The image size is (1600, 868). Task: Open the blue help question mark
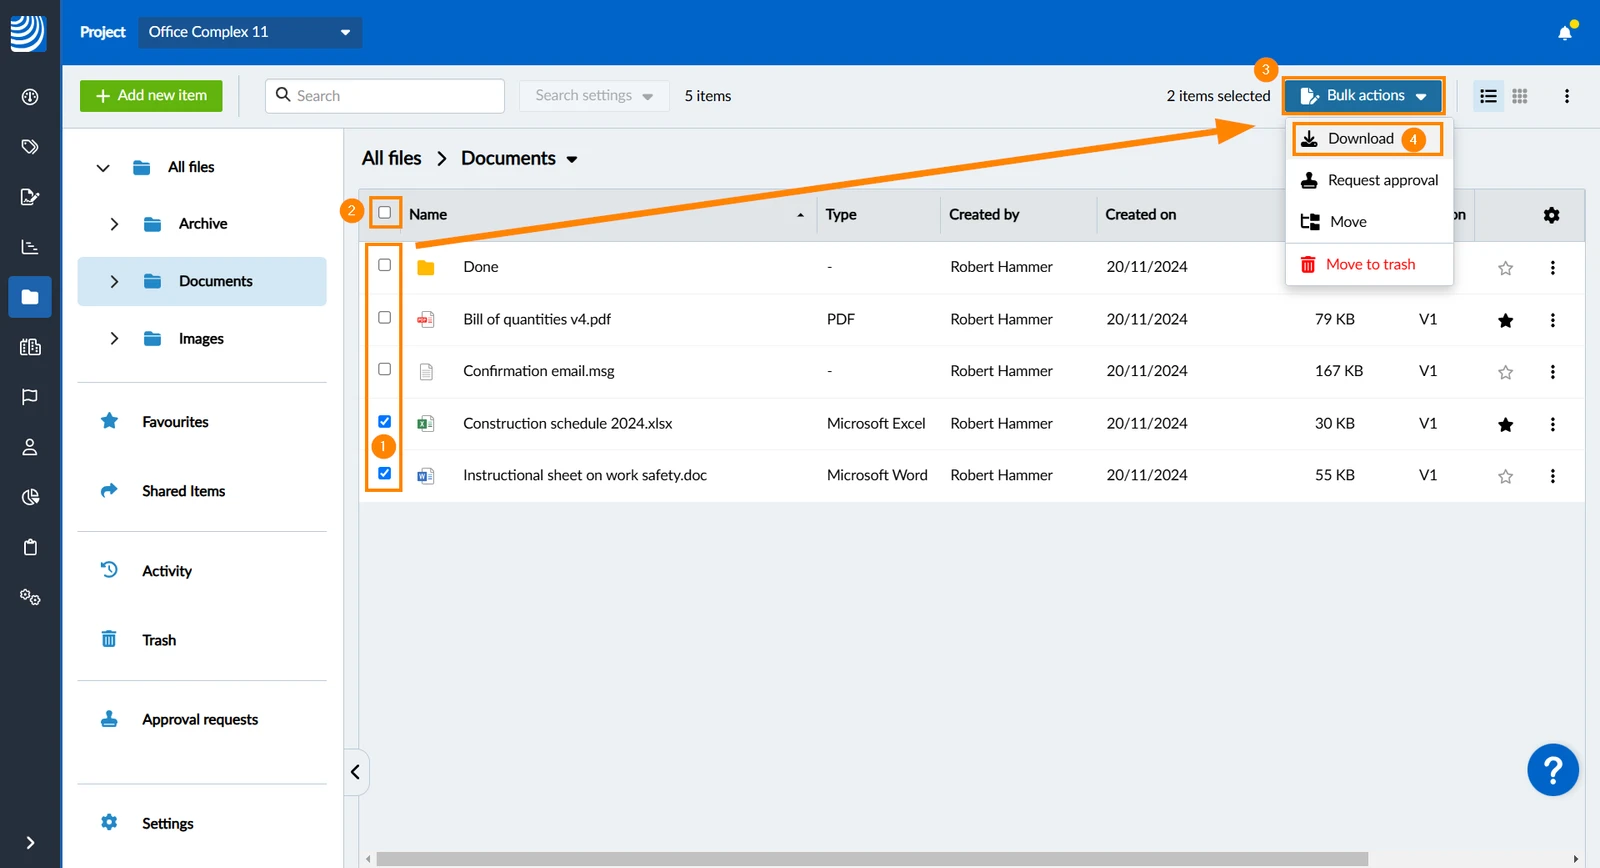(1553, 770)
